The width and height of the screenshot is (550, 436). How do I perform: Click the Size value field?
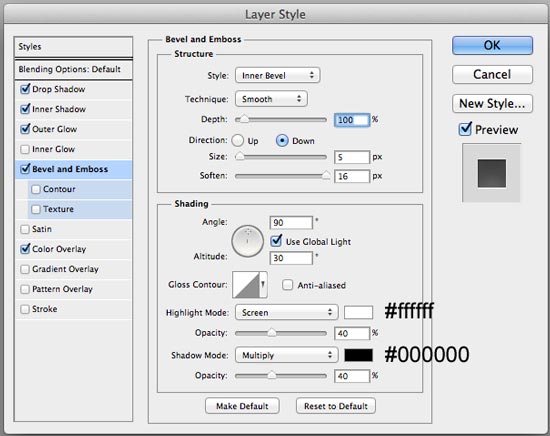[x=352, y=157]
